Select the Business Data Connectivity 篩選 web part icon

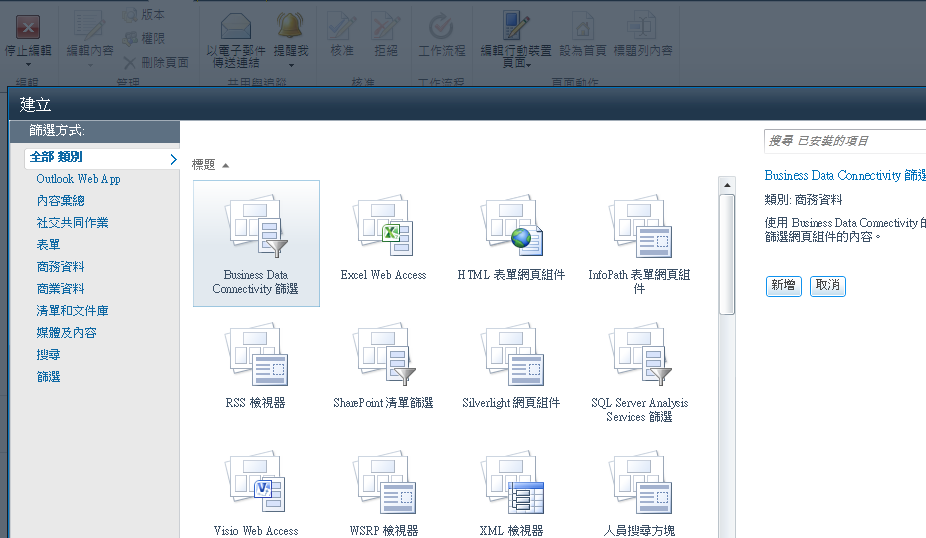click(x=256, y=228)
